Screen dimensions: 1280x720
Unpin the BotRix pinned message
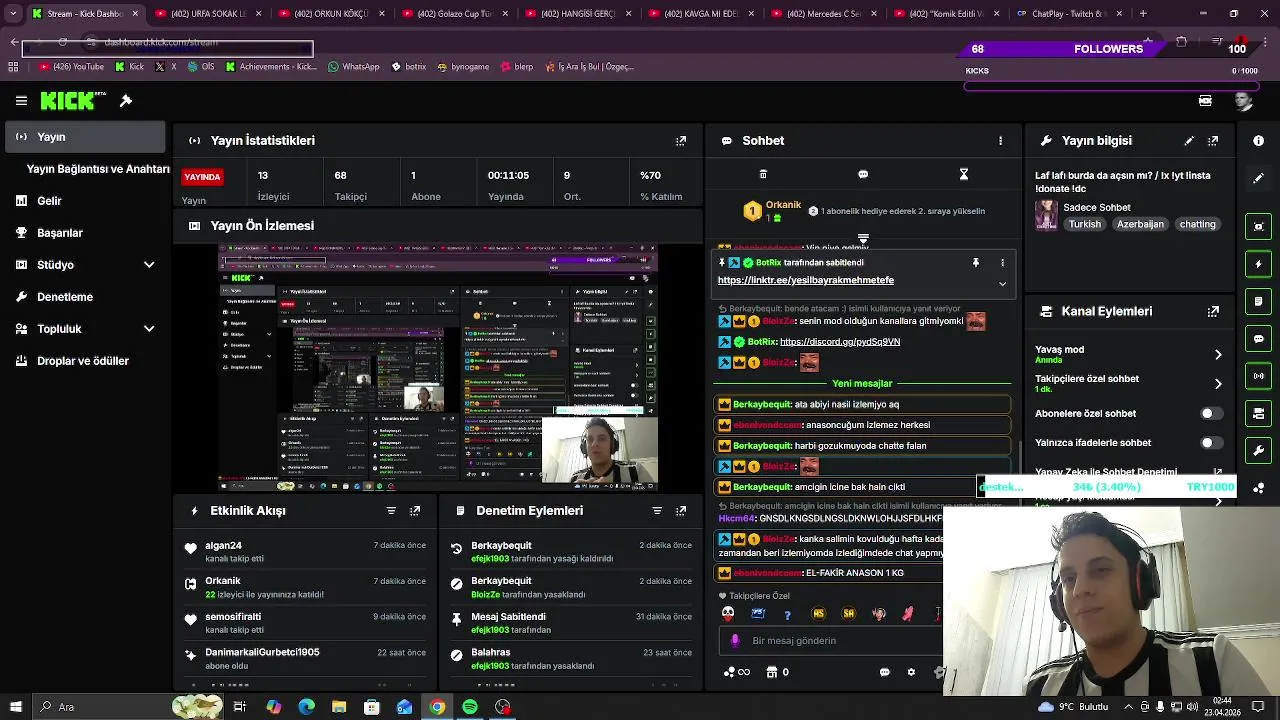coord(975,263)
